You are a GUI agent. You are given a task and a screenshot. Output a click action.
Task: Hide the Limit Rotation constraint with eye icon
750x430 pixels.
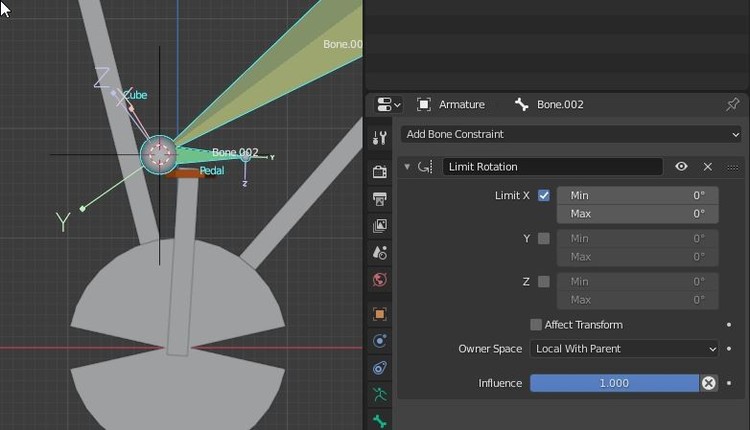pos(681,167)
